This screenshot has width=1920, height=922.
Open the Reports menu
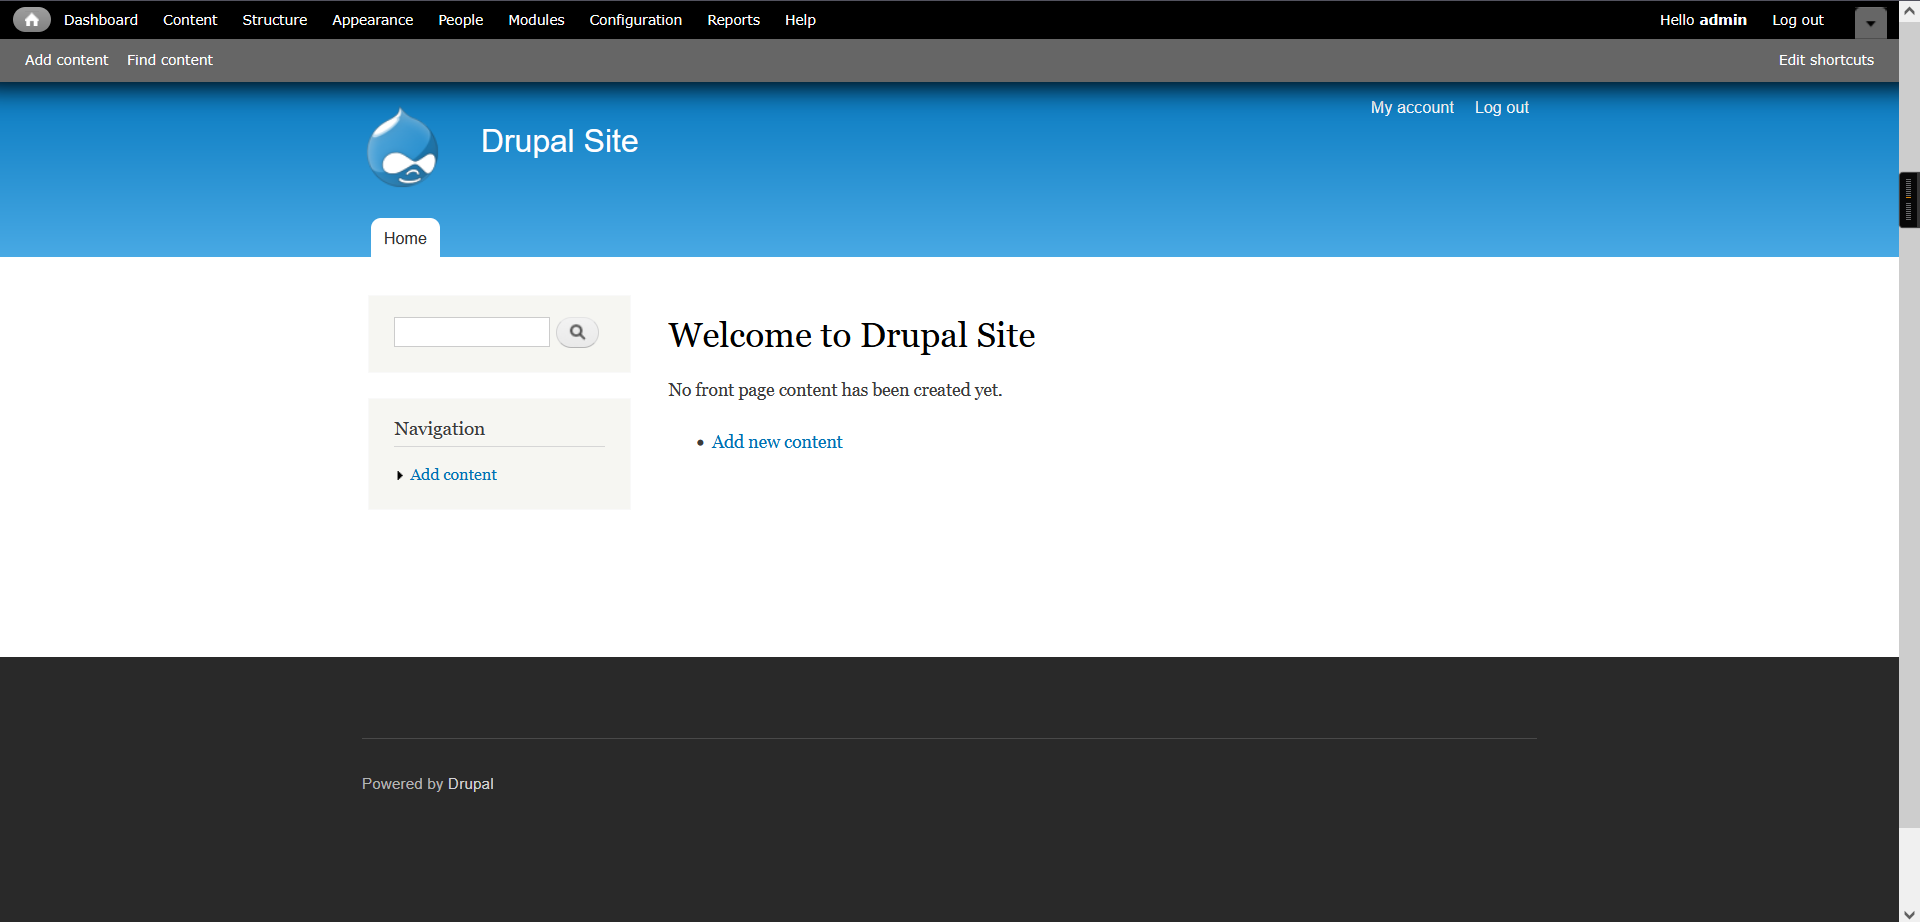(734, 20)
